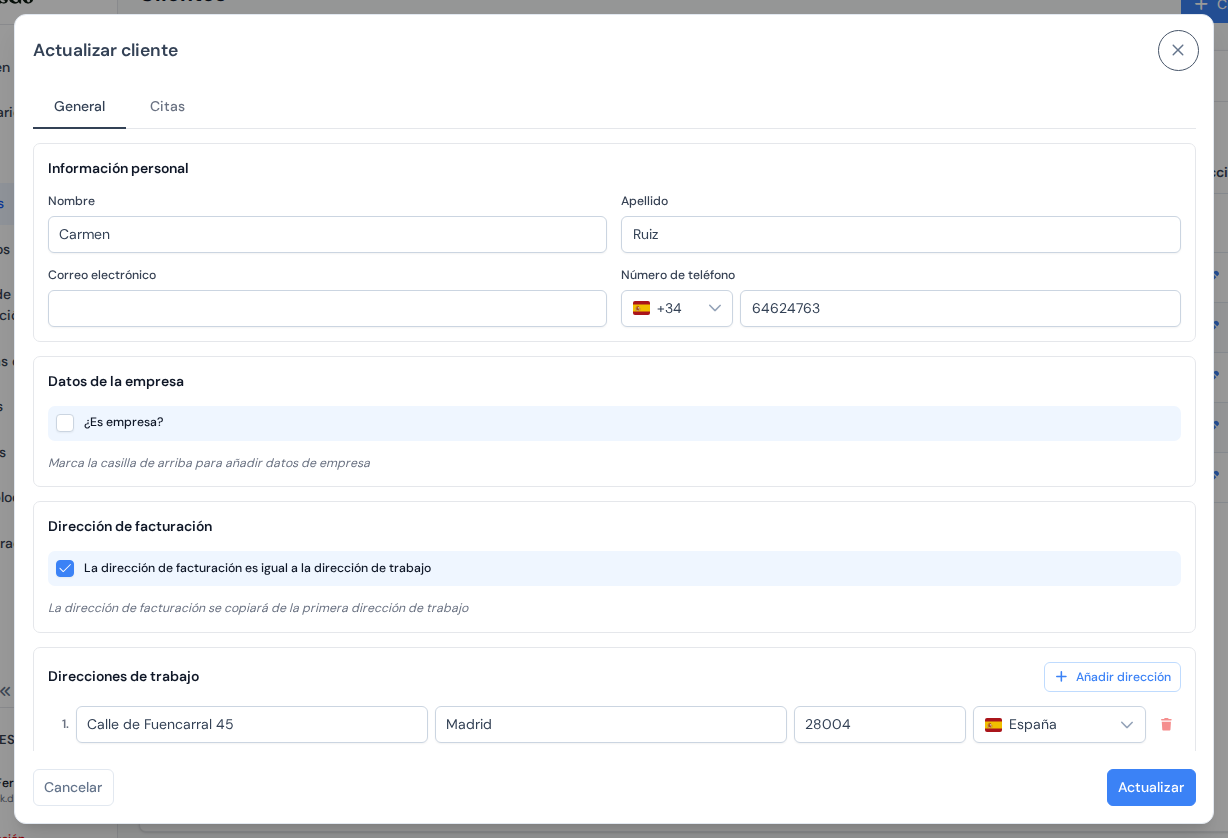Viewport: 1228px width, 838px height.
Task: Collapse the sidebar with double chevron icon
Action: pyautogui.click(x=5, y=690)
